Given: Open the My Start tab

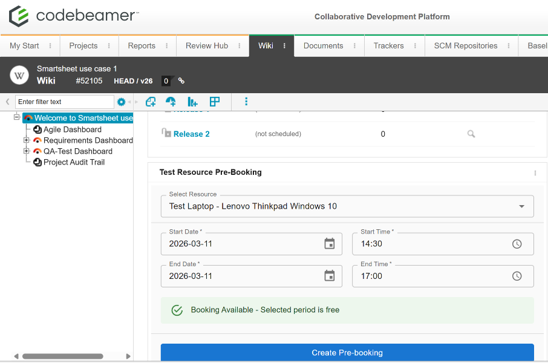Looking at the screenshot, I should point(24,46).
